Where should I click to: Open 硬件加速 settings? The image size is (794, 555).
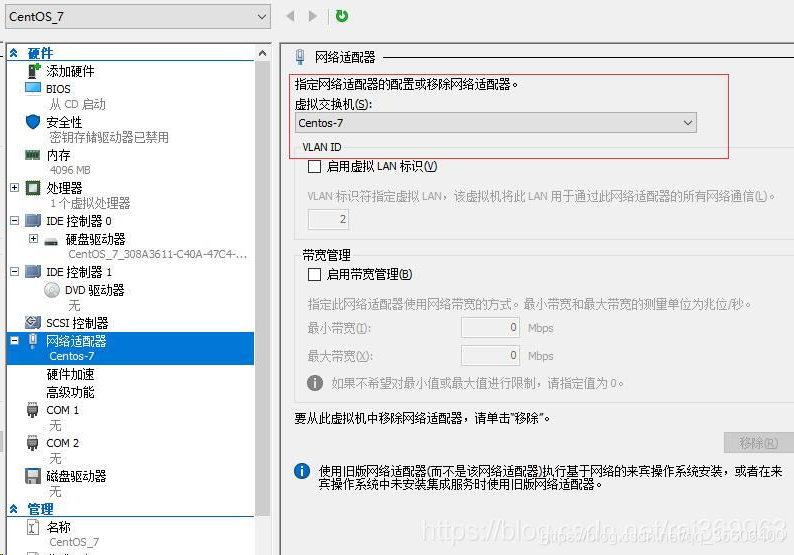70,374
